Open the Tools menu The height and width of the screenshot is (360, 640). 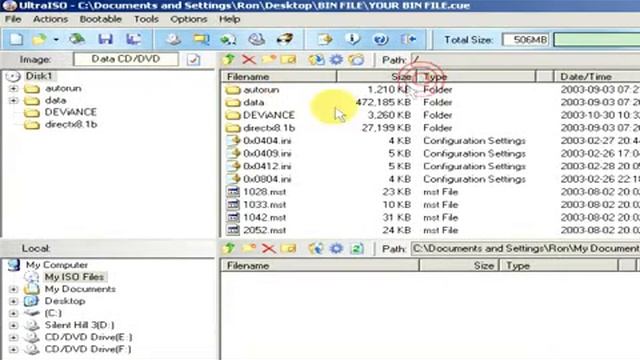point(146,19)
